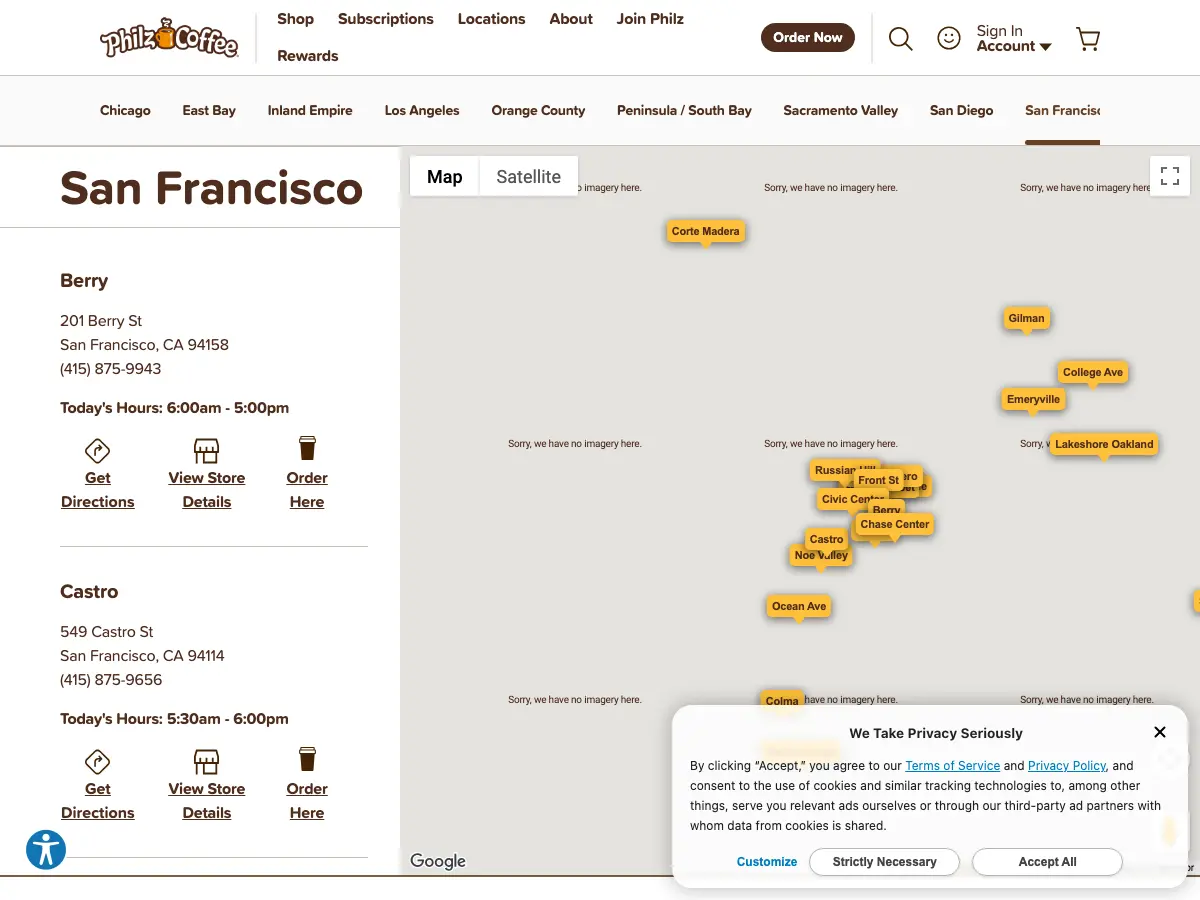The width and height of the screenshot is (1200, 900).
Task: Select the Noe Valley map marker
Action: 821,555
